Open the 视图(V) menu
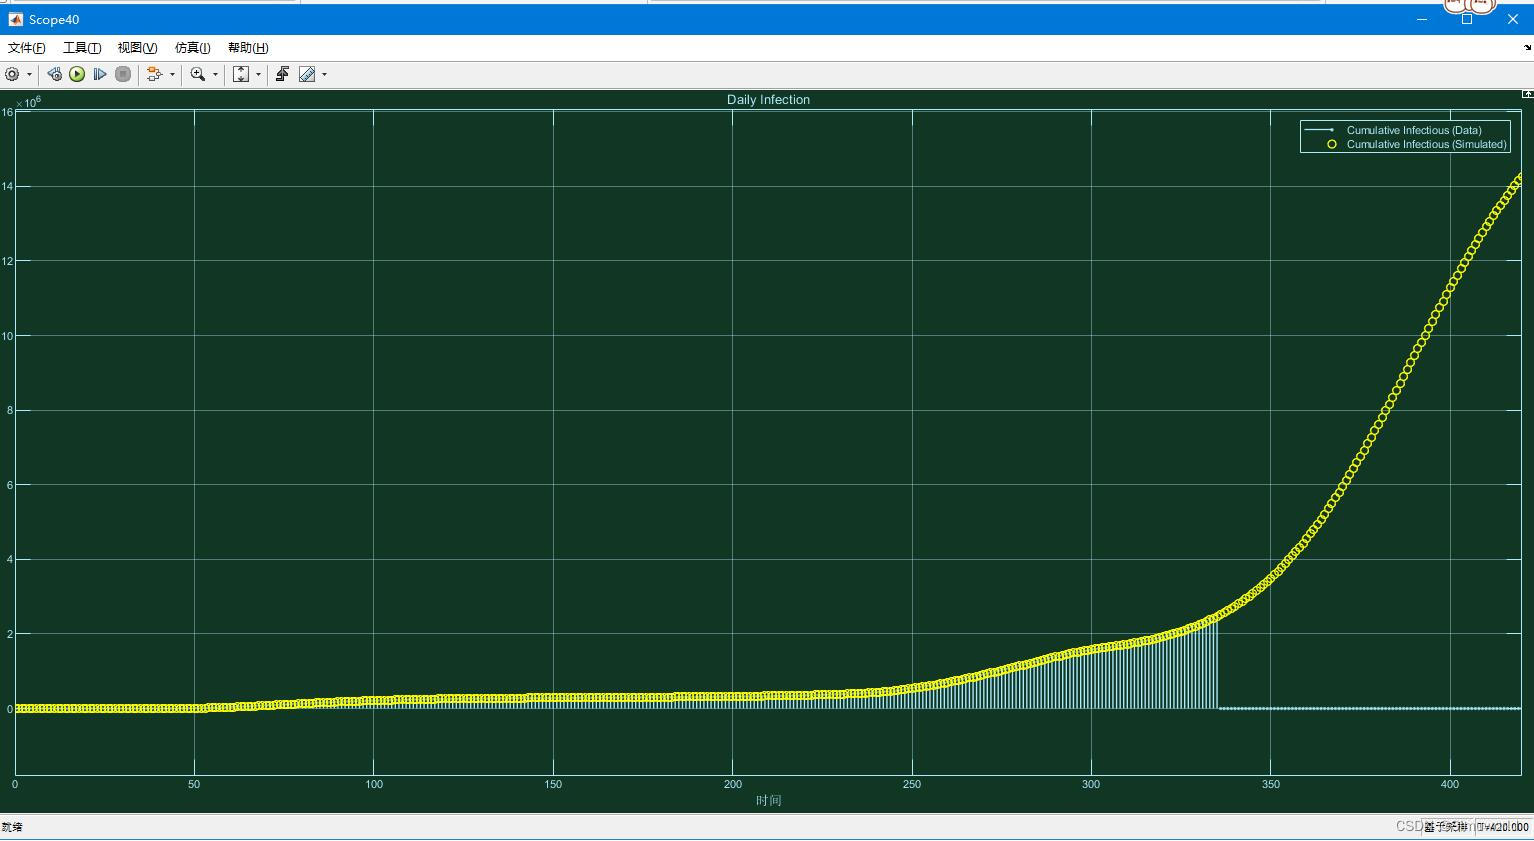This screenshot has width=1534, height=841. tap(136, 47)
